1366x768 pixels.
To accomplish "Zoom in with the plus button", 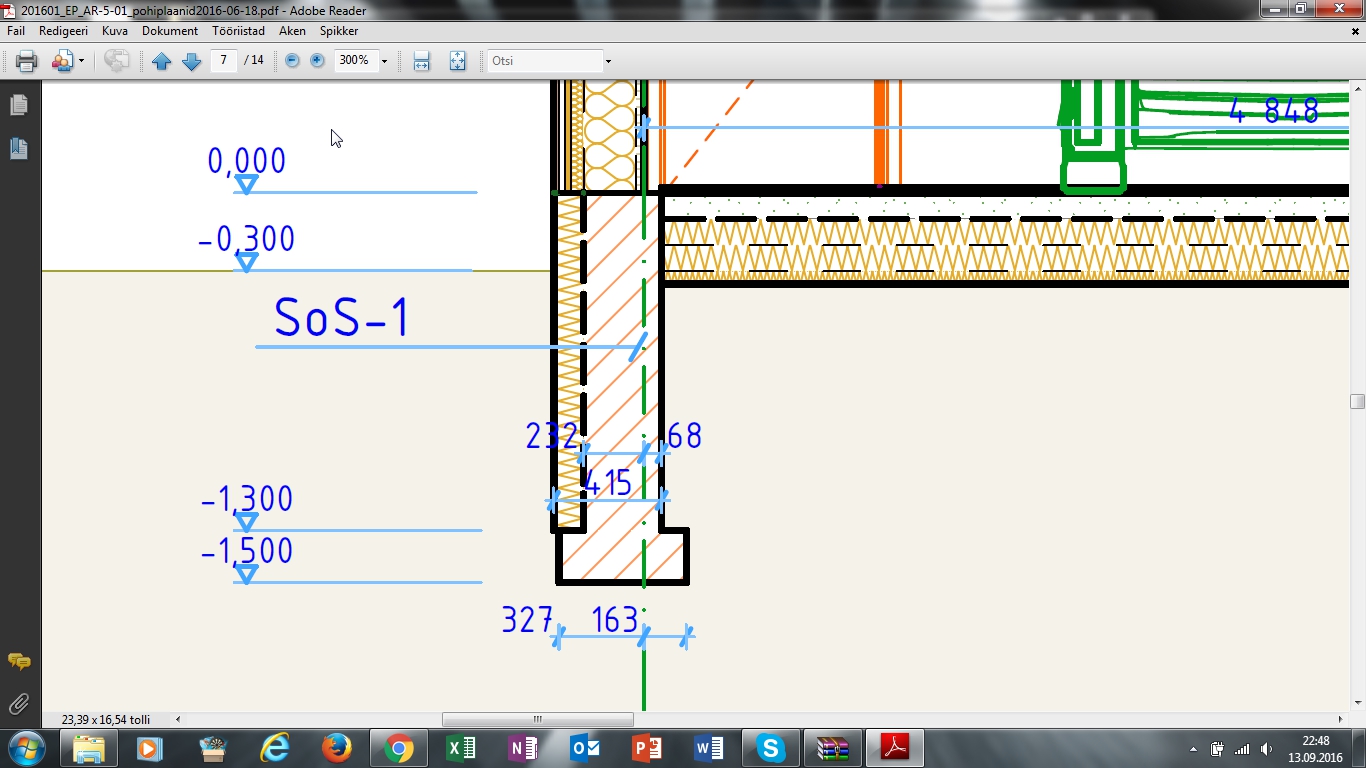I will 317,61.
